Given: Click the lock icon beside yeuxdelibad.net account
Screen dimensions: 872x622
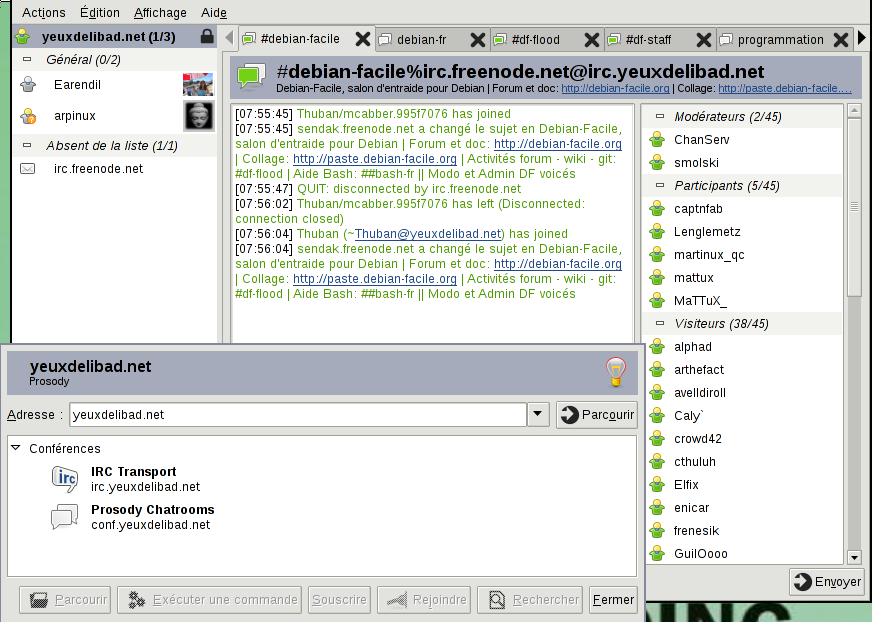Looking at the screenshot, I should (206, 37).
